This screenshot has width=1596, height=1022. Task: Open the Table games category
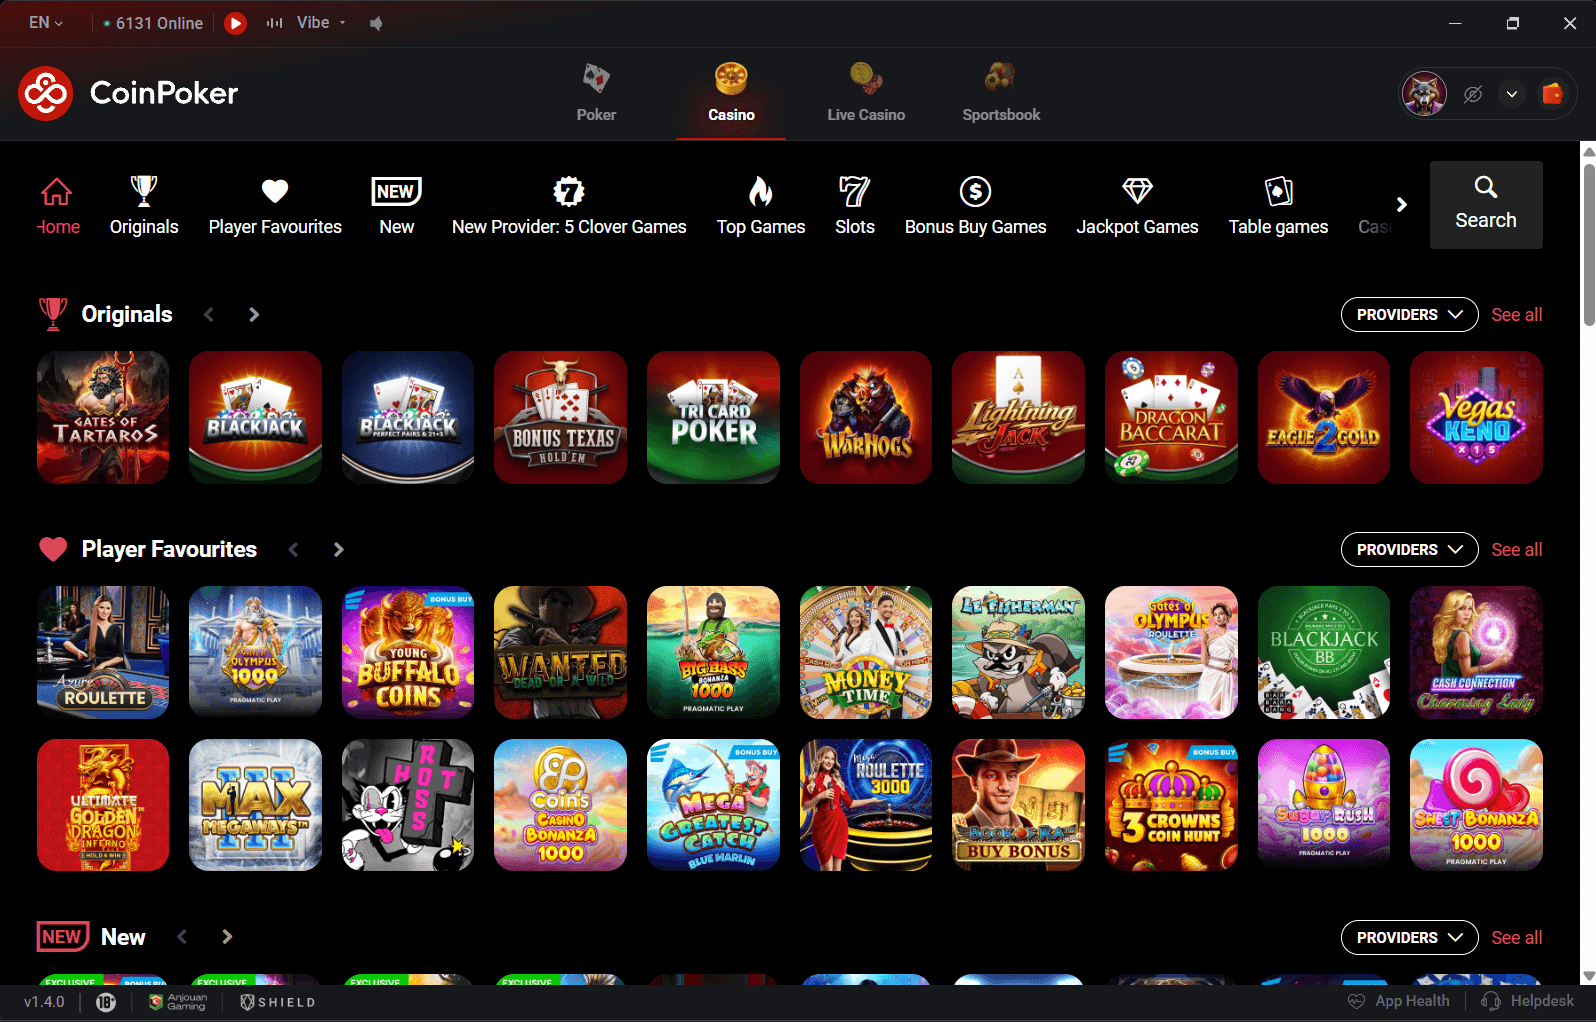(1278, 206)
